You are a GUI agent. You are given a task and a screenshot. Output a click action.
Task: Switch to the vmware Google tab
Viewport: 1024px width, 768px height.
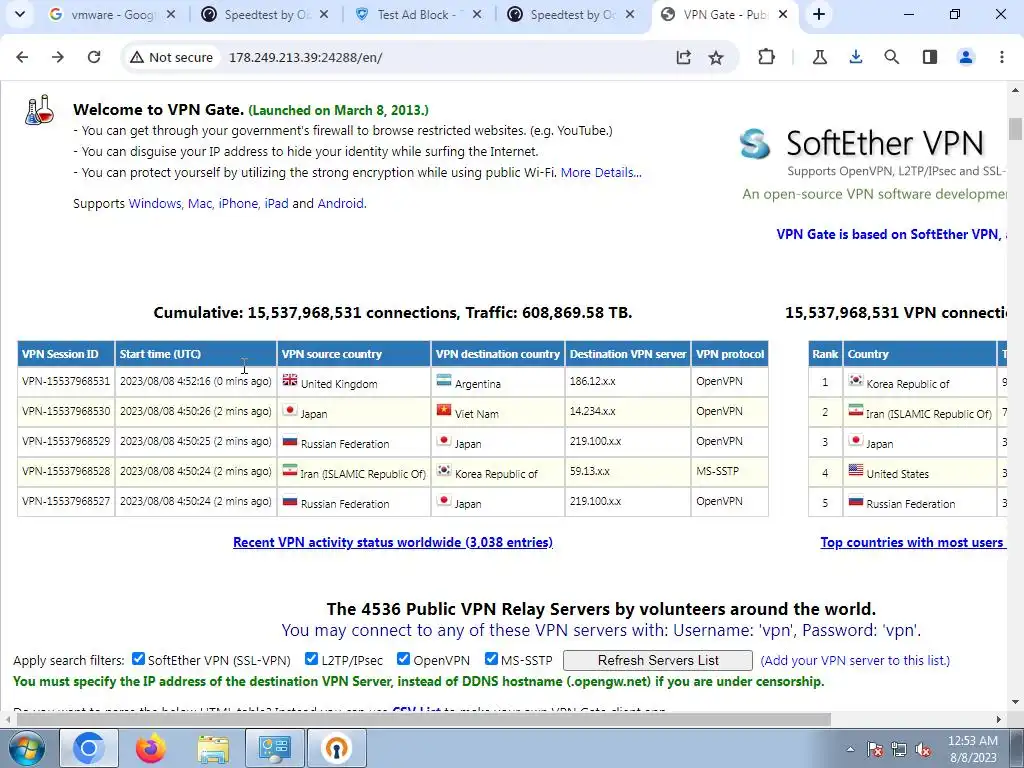click(112, 14)
